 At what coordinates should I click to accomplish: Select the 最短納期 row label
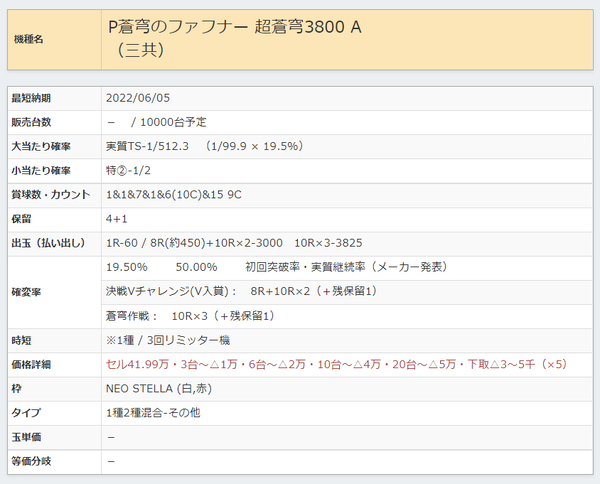coord(31,98)
